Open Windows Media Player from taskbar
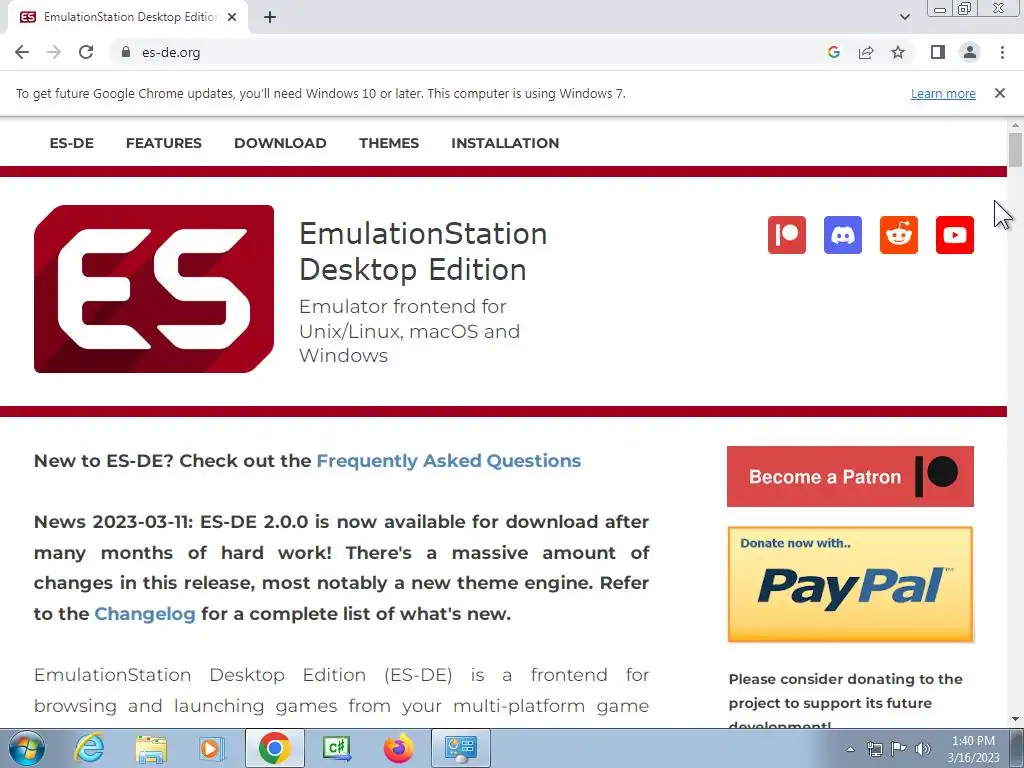This screenshot has width=1024, height=768. tap(211, 748)
